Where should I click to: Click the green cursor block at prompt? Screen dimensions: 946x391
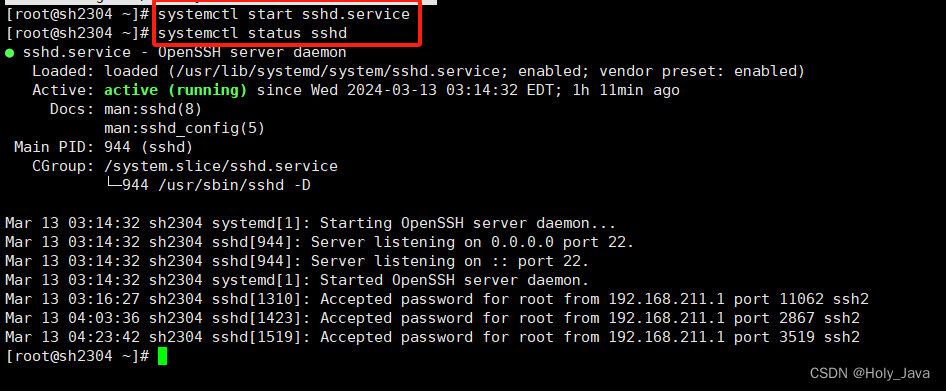[x=162, y=356]
